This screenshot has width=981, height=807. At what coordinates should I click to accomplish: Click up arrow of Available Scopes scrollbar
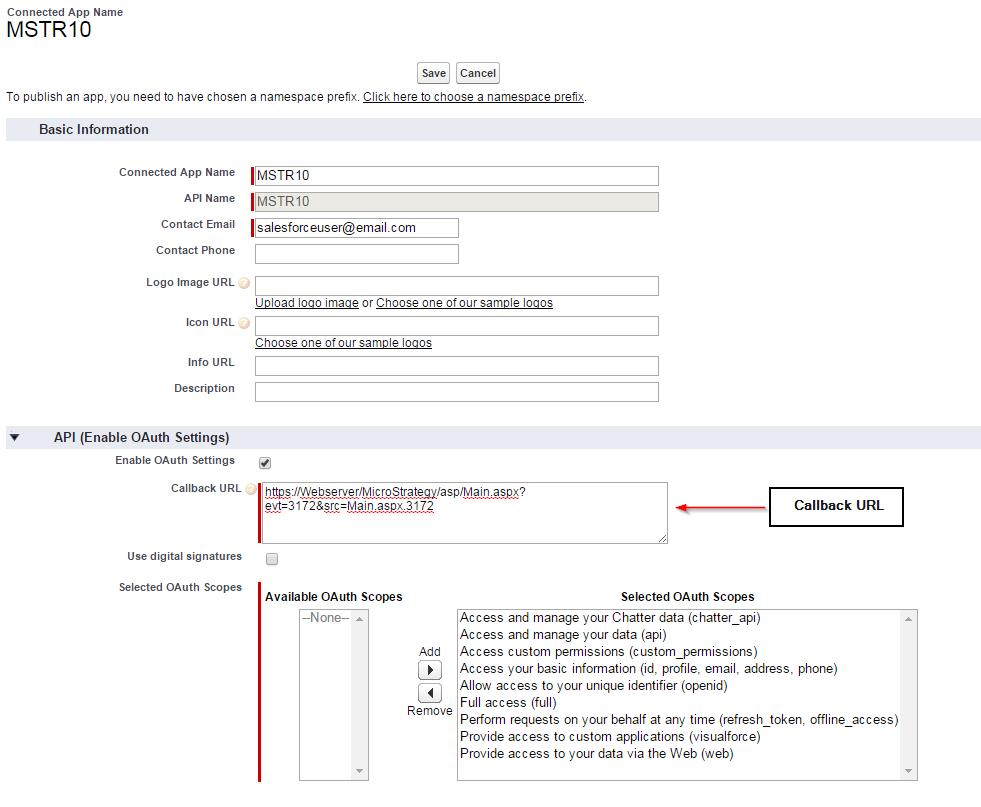tap(360, 619)
